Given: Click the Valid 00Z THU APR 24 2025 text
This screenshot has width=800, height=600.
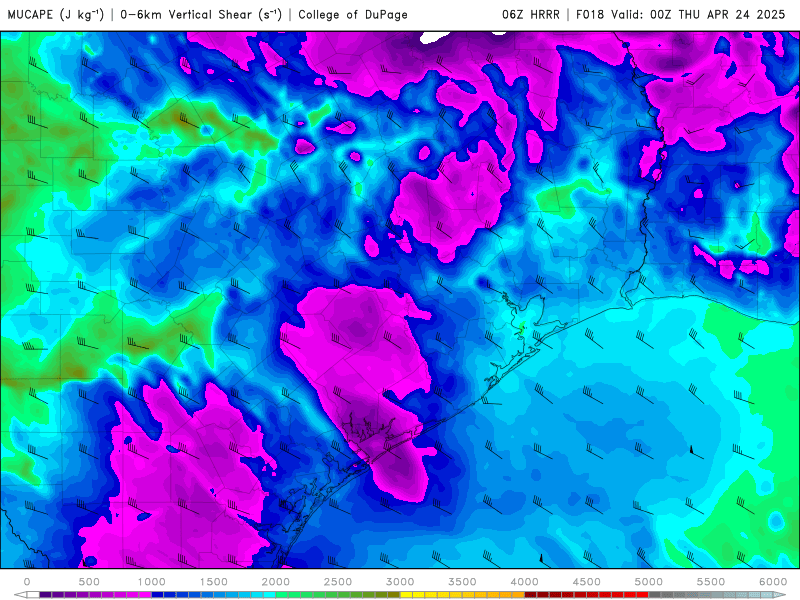Looking at the screenshot, I should [698, 14].
